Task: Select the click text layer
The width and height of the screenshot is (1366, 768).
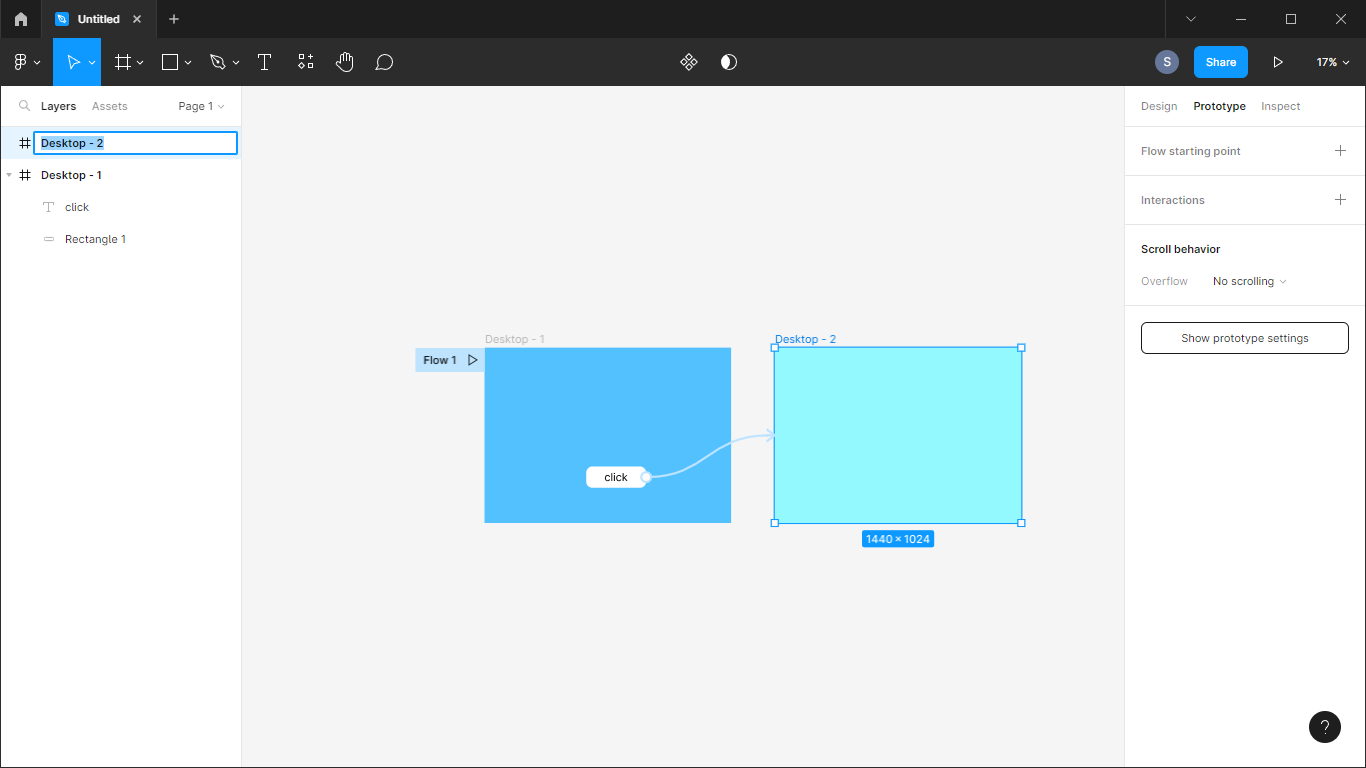Action: click(120, 207)
